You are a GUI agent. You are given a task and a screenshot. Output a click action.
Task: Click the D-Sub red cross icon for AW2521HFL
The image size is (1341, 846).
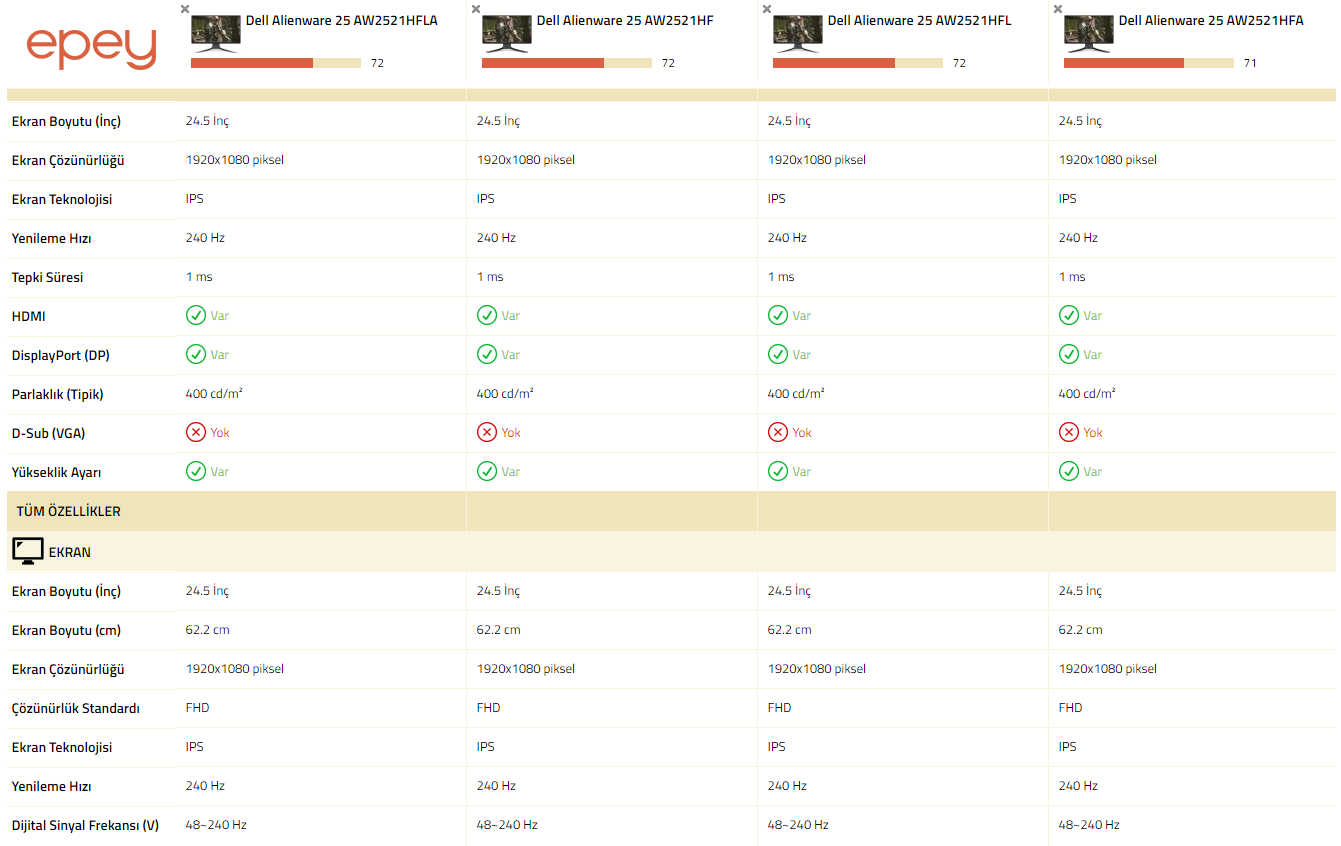tap(778, 433)
